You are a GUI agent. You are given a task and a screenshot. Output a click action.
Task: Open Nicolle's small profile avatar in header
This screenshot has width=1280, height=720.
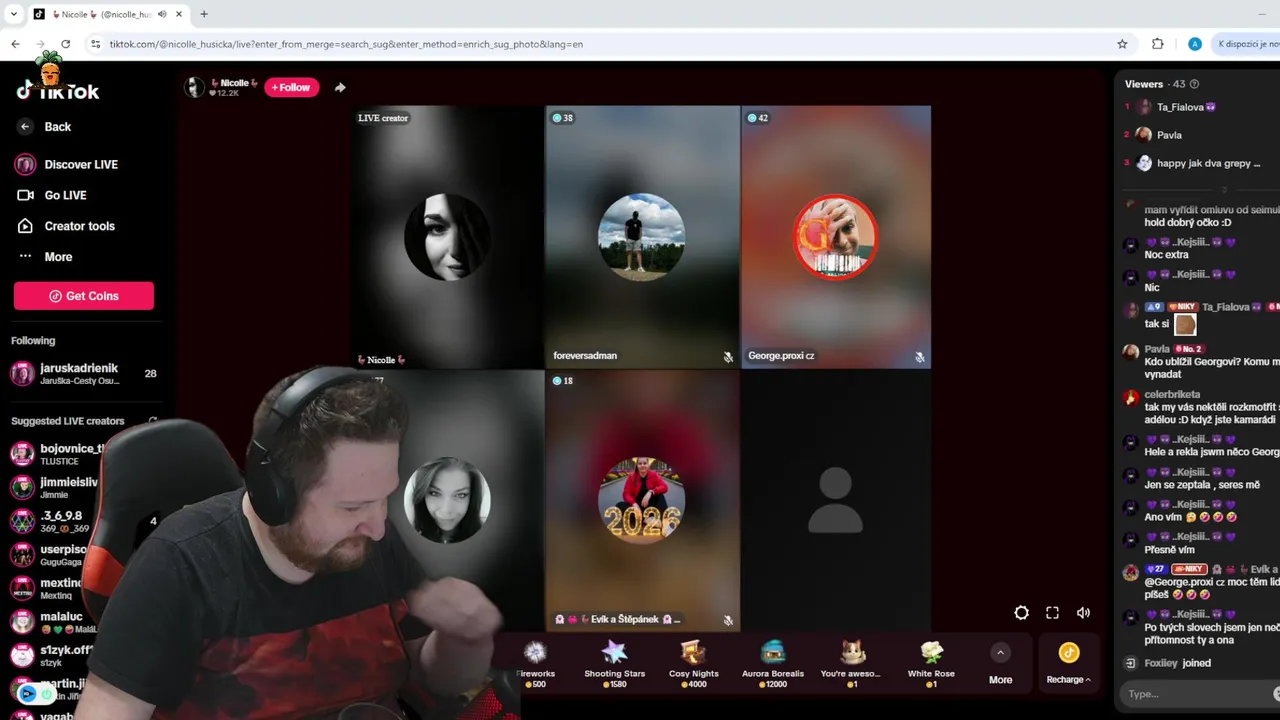click(x=194, y=87)
